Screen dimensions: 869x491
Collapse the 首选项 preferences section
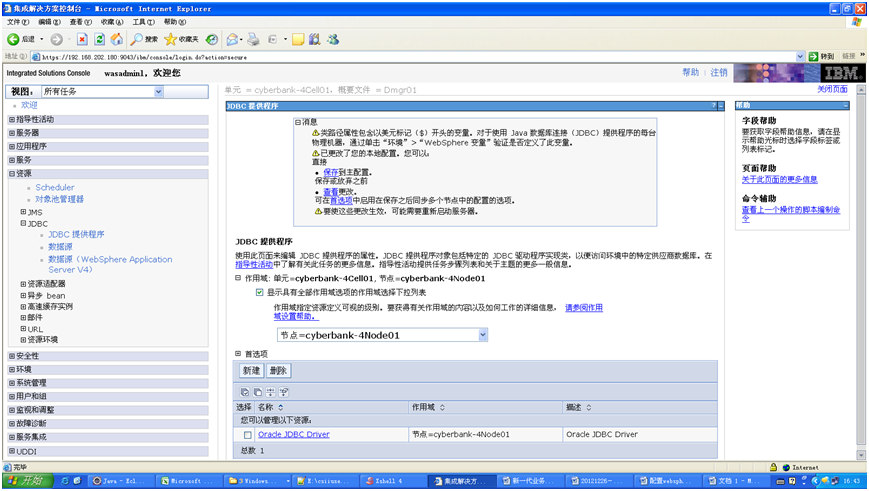(x=238, y=354)
